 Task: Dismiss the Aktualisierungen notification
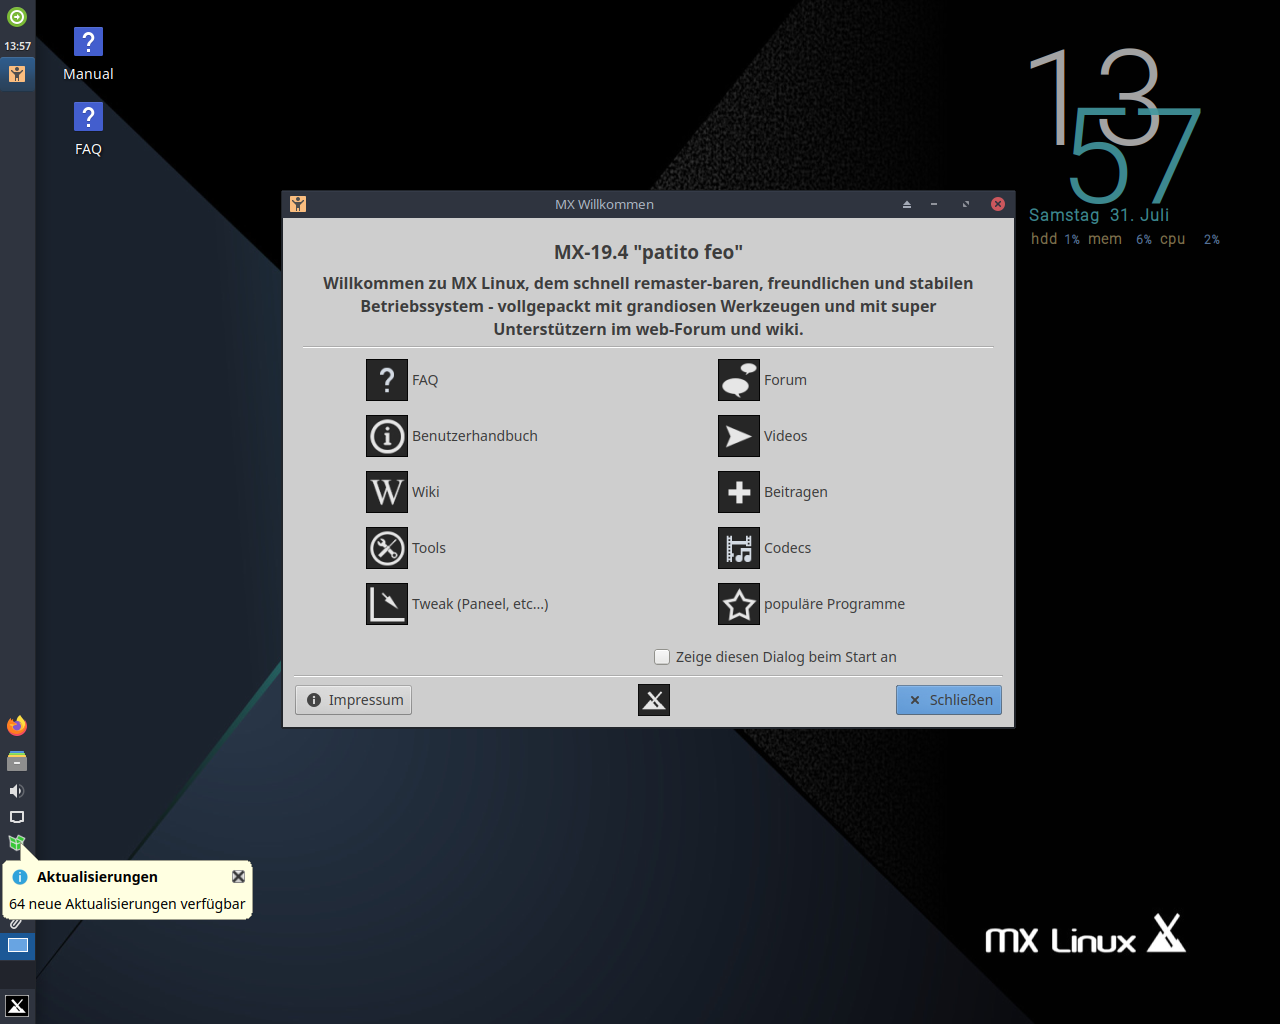[x=238, y=876]
